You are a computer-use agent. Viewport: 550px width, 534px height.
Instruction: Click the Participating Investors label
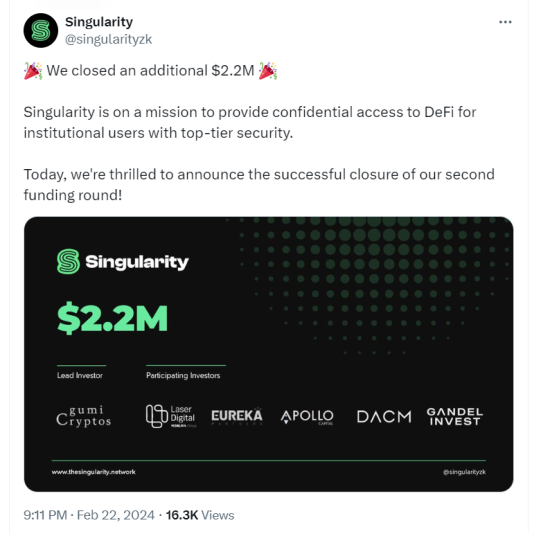[183, 375]
